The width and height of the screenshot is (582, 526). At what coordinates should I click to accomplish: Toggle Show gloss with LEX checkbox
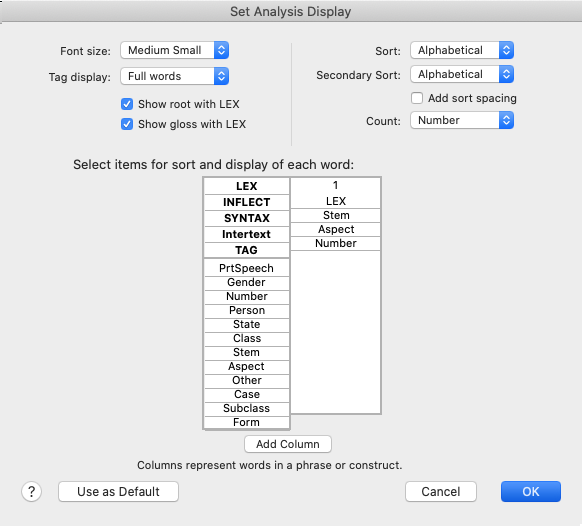127,124
